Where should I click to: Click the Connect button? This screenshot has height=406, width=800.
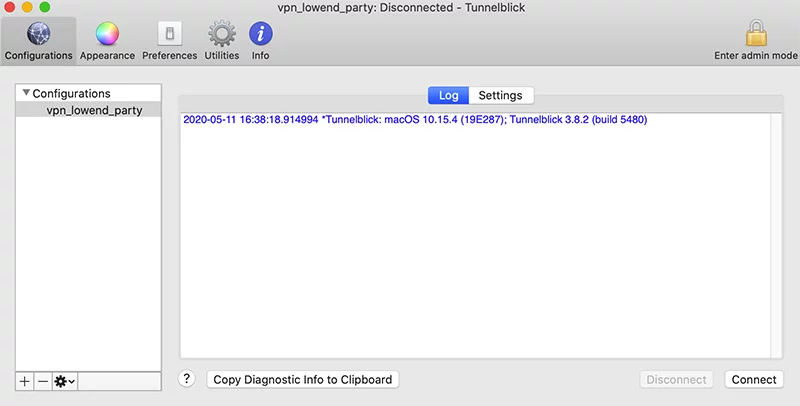754,379
